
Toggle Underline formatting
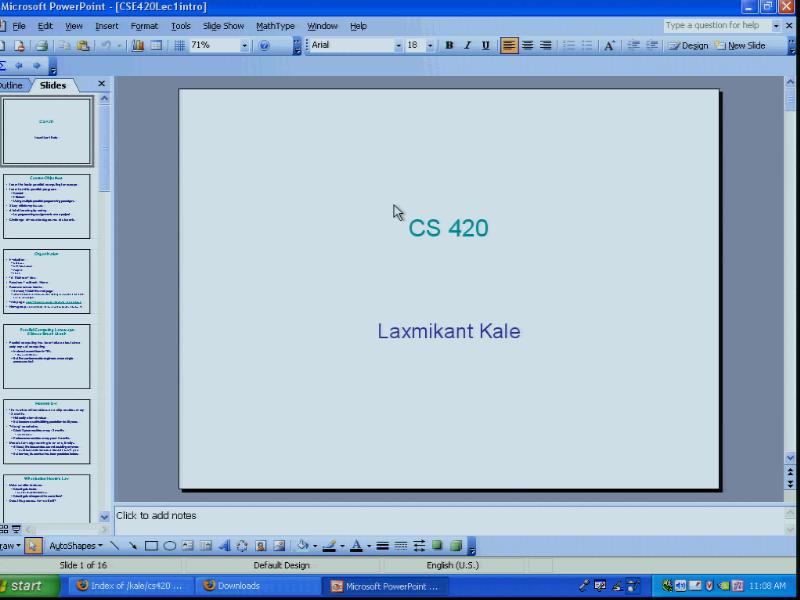pyautogui.click(x=486, y=46)
